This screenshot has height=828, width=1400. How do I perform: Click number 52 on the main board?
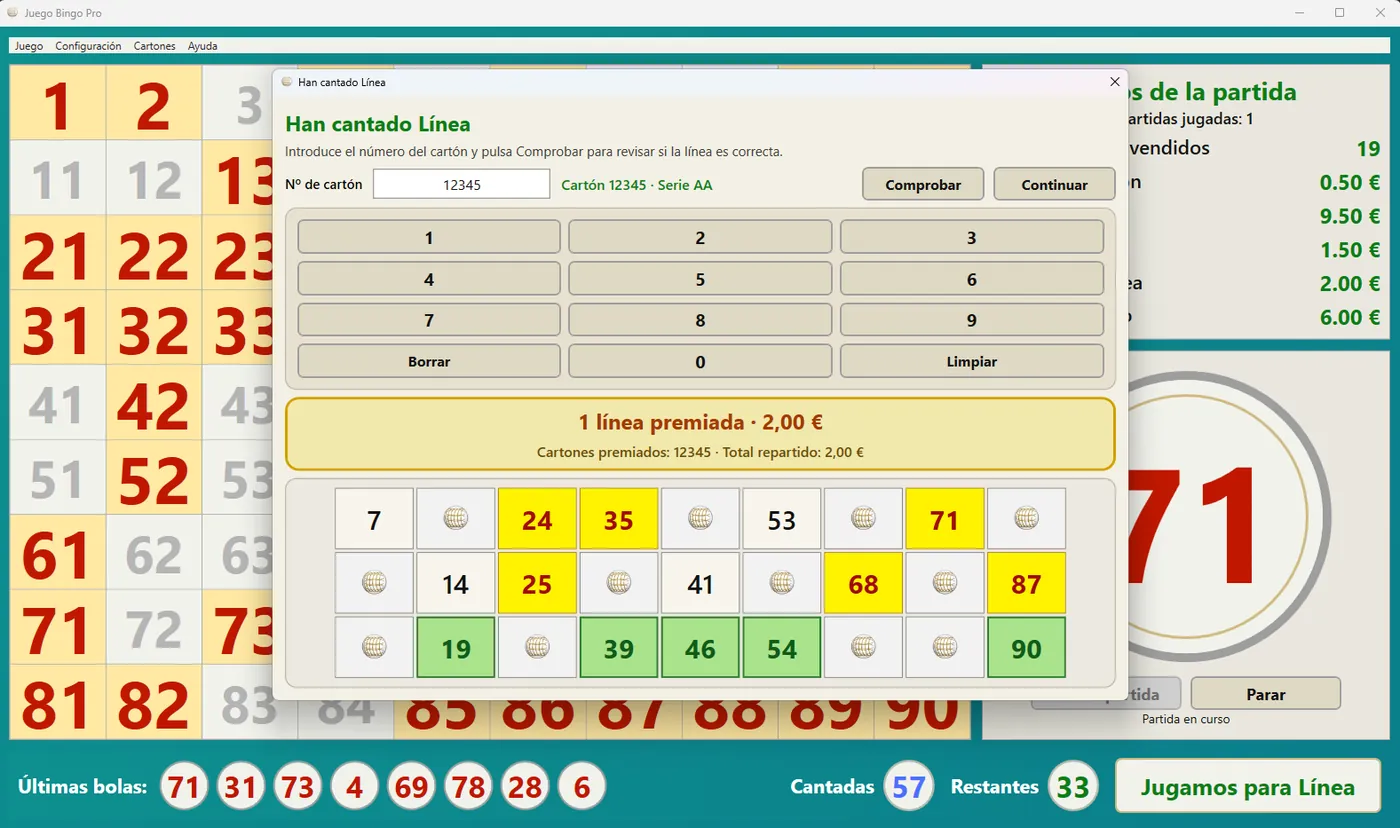point(153,479)
